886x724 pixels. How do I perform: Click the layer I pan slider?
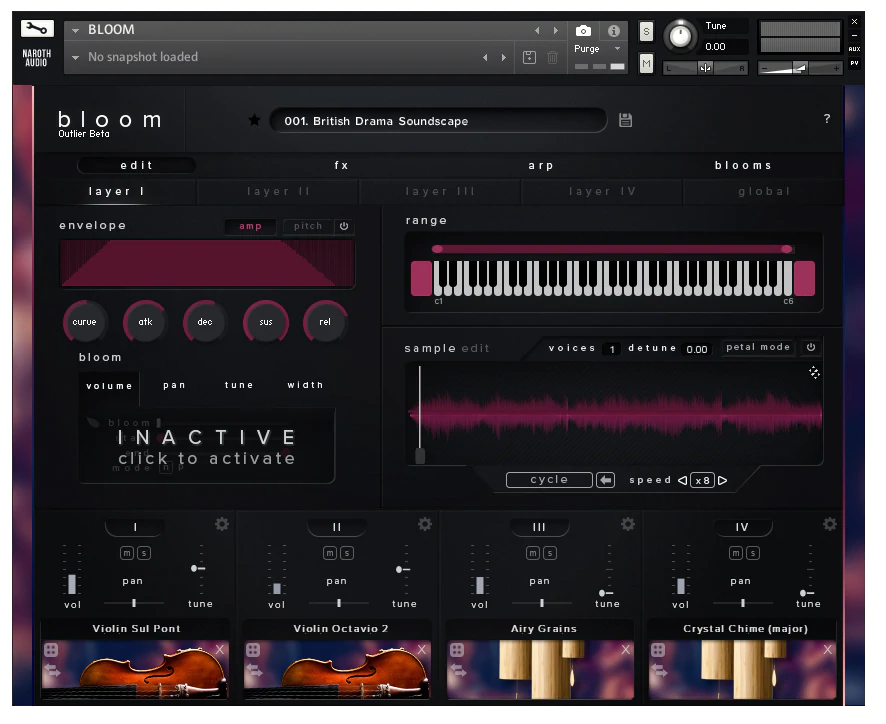(x=134, y=603)
